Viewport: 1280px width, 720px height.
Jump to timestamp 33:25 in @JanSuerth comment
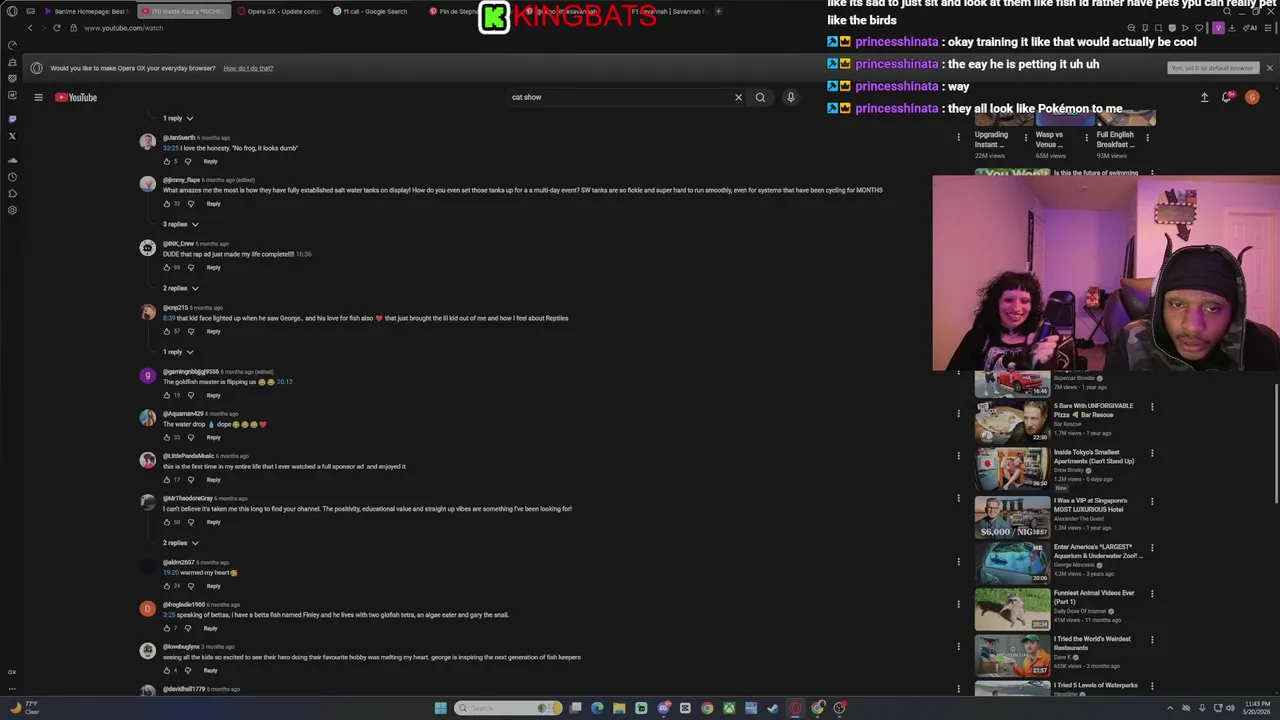tap(171, 148)
